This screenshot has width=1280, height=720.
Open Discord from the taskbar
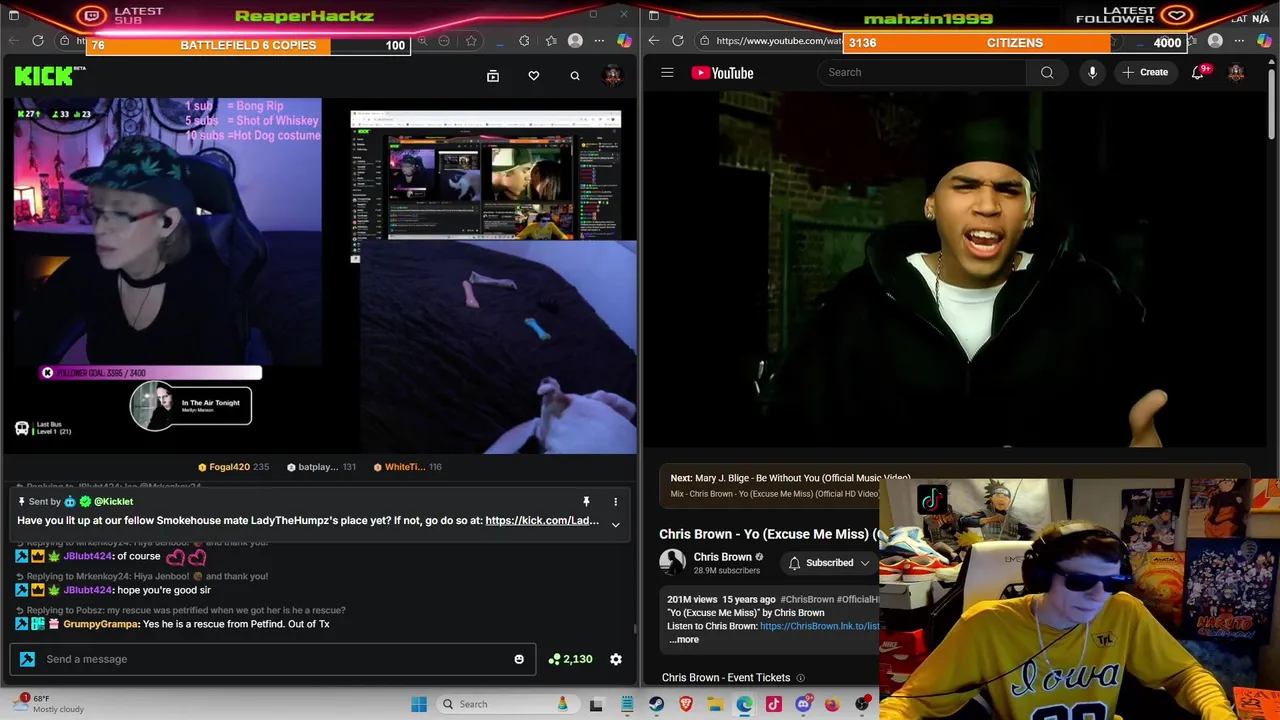click(x=803, y=704)
